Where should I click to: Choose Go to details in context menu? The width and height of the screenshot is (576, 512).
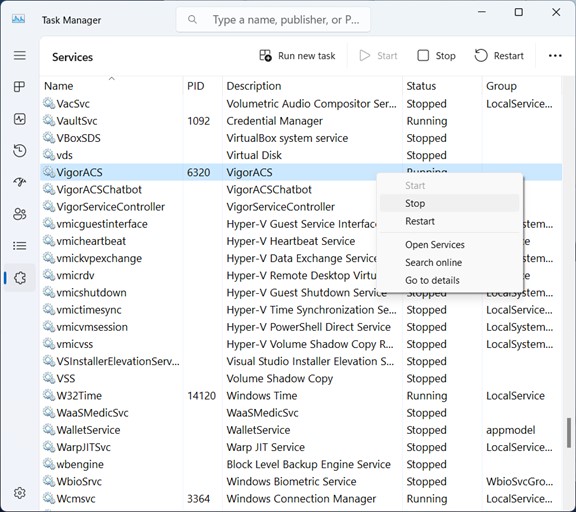[449, 280]
